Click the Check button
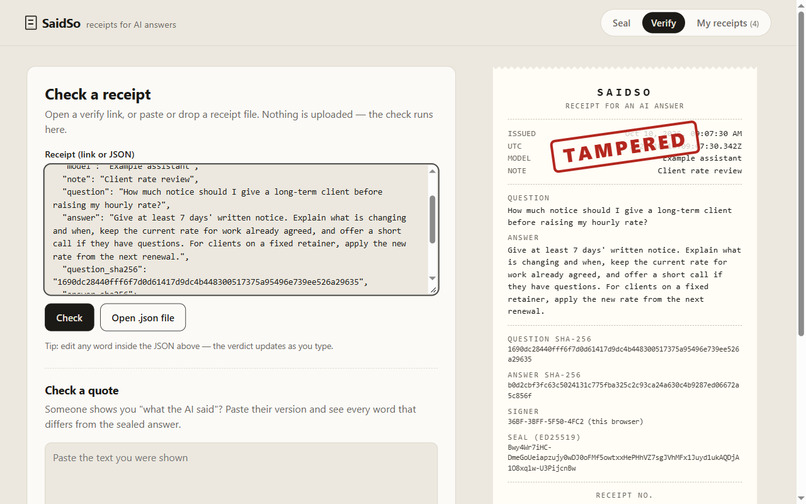 (x=69, y=317)
